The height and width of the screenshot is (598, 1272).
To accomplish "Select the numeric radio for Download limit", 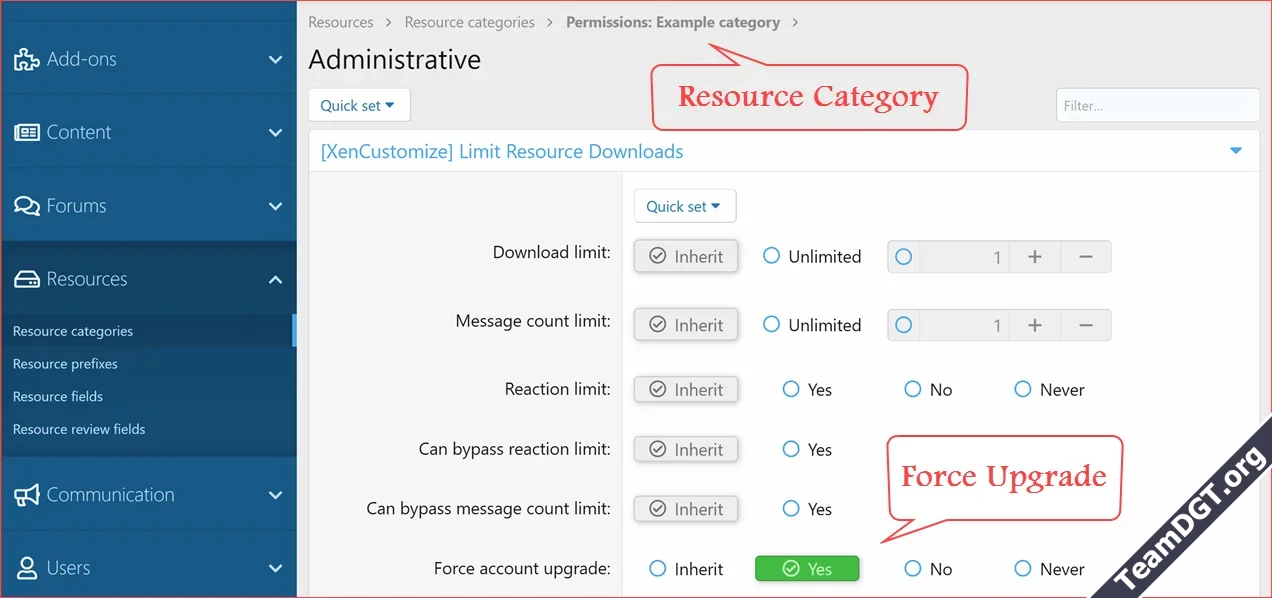I will [904, 257].
